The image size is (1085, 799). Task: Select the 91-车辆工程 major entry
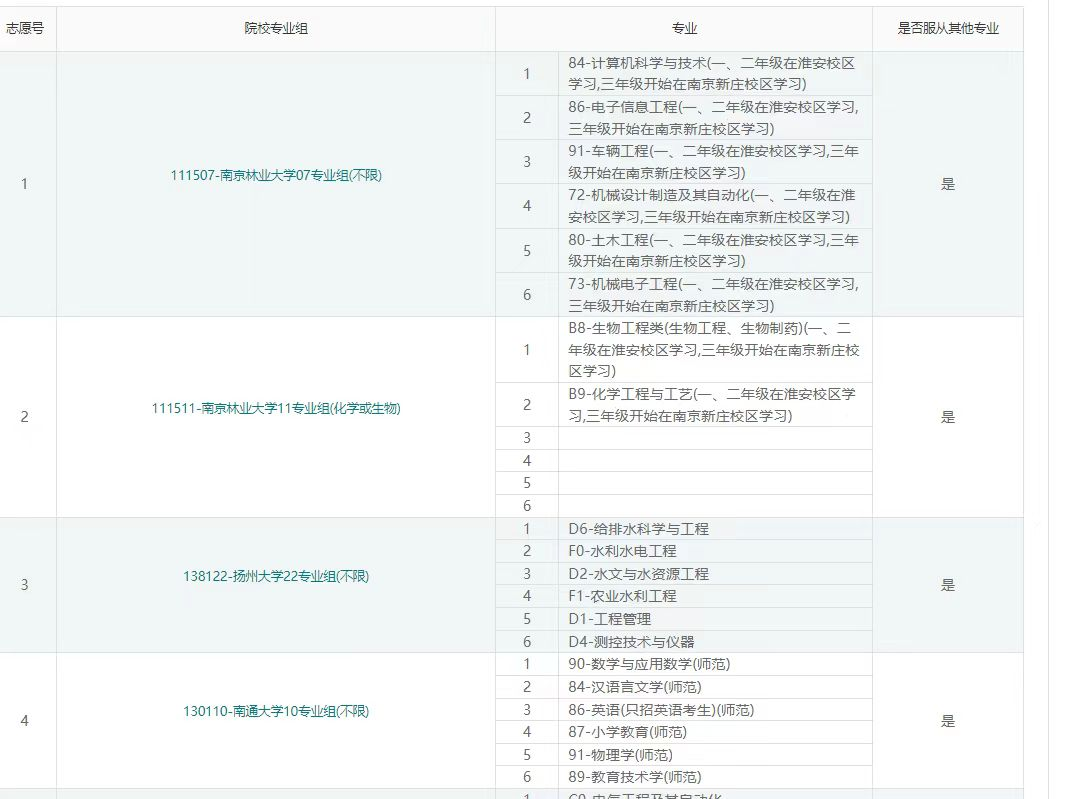713,162
